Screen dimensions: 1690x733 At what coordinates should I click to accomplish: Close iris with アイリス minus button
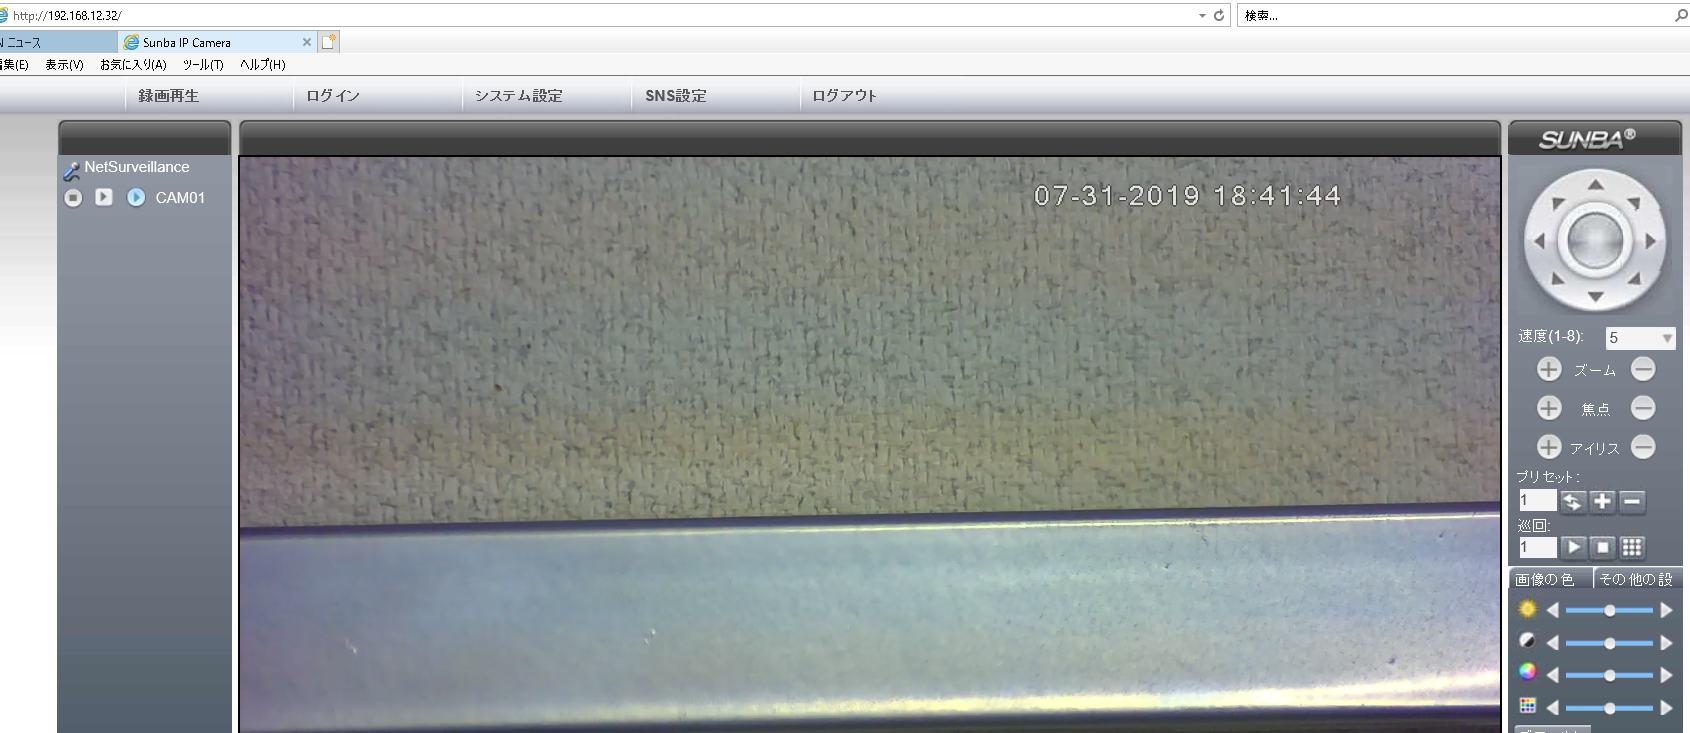1643,447
